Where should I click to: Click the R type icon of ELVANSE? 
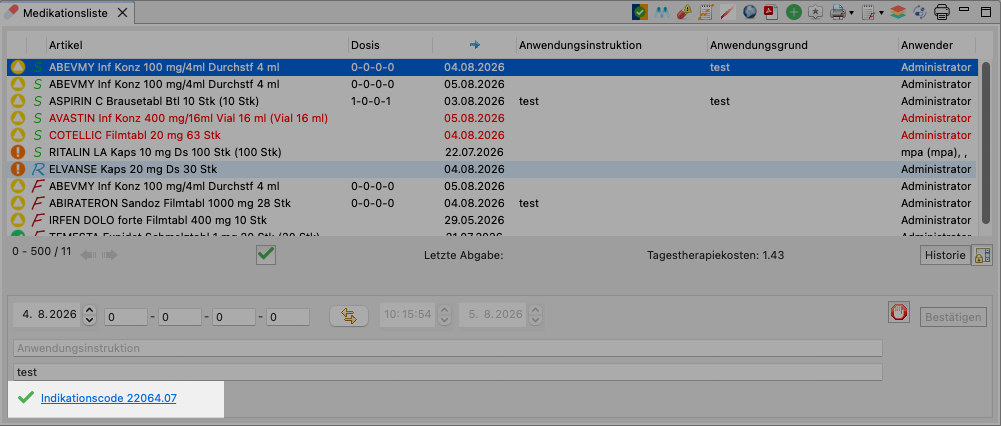tap(38, 169)
